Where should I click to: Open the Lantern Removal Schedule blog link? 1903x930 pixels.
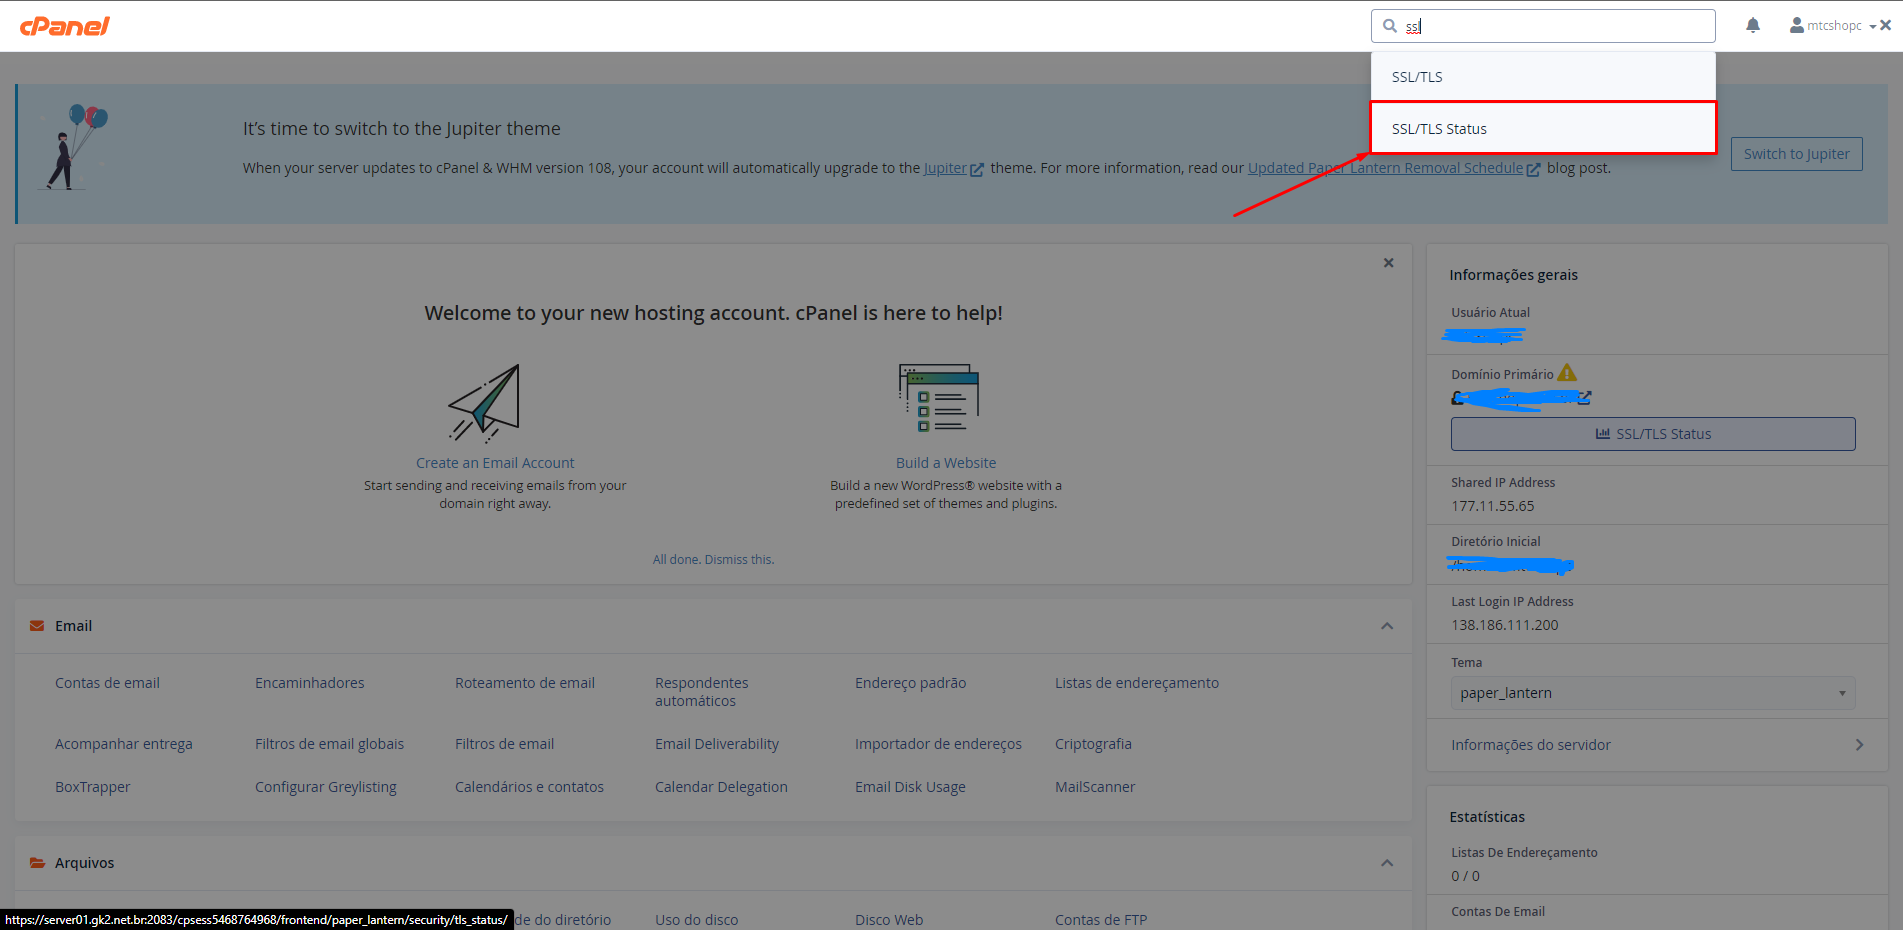pos(1394,168)
